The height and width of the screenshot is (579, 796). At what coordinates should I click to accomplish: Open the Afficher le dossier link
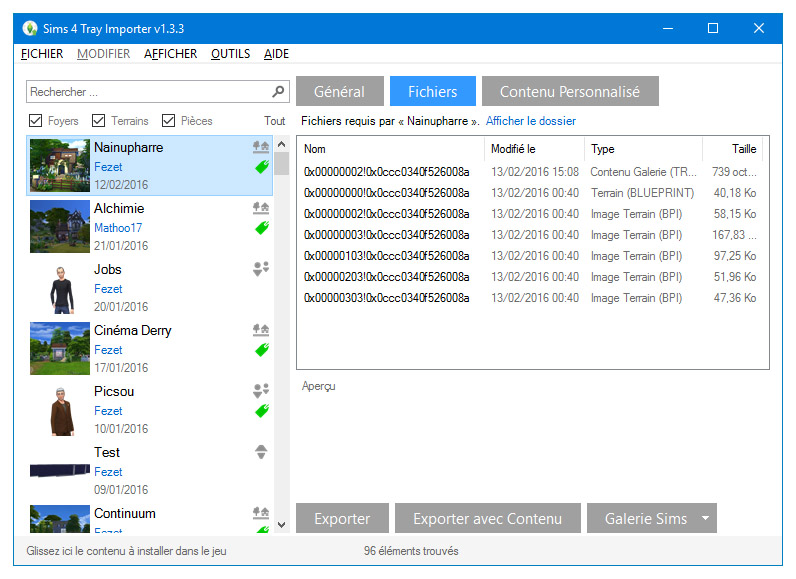coord(530,121)
